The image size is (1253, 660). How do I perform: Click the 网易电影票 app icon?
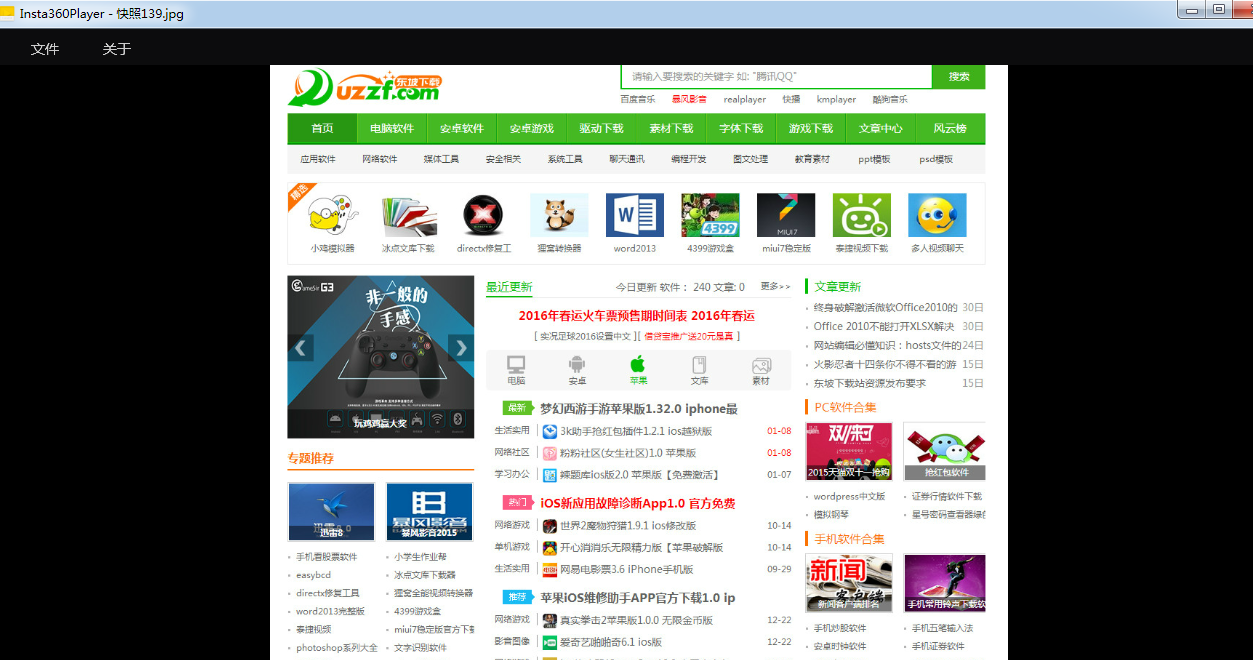549,569
